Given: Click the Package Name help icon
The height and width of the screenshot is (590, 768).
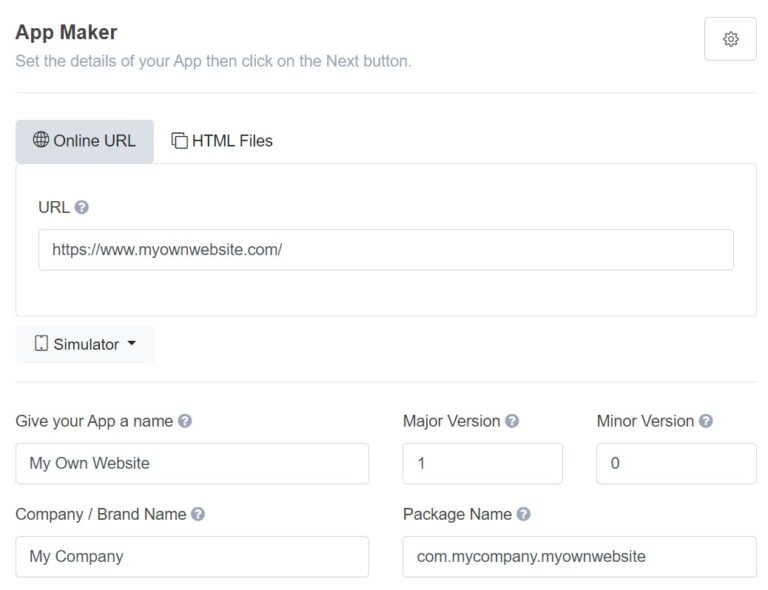Looking at the screenshot, I should coord(523,514).
